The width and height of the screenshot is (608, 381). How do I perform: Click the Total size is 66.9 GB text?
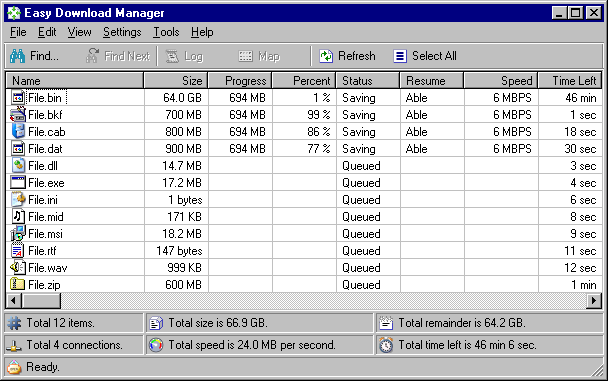tap(218, 323)
